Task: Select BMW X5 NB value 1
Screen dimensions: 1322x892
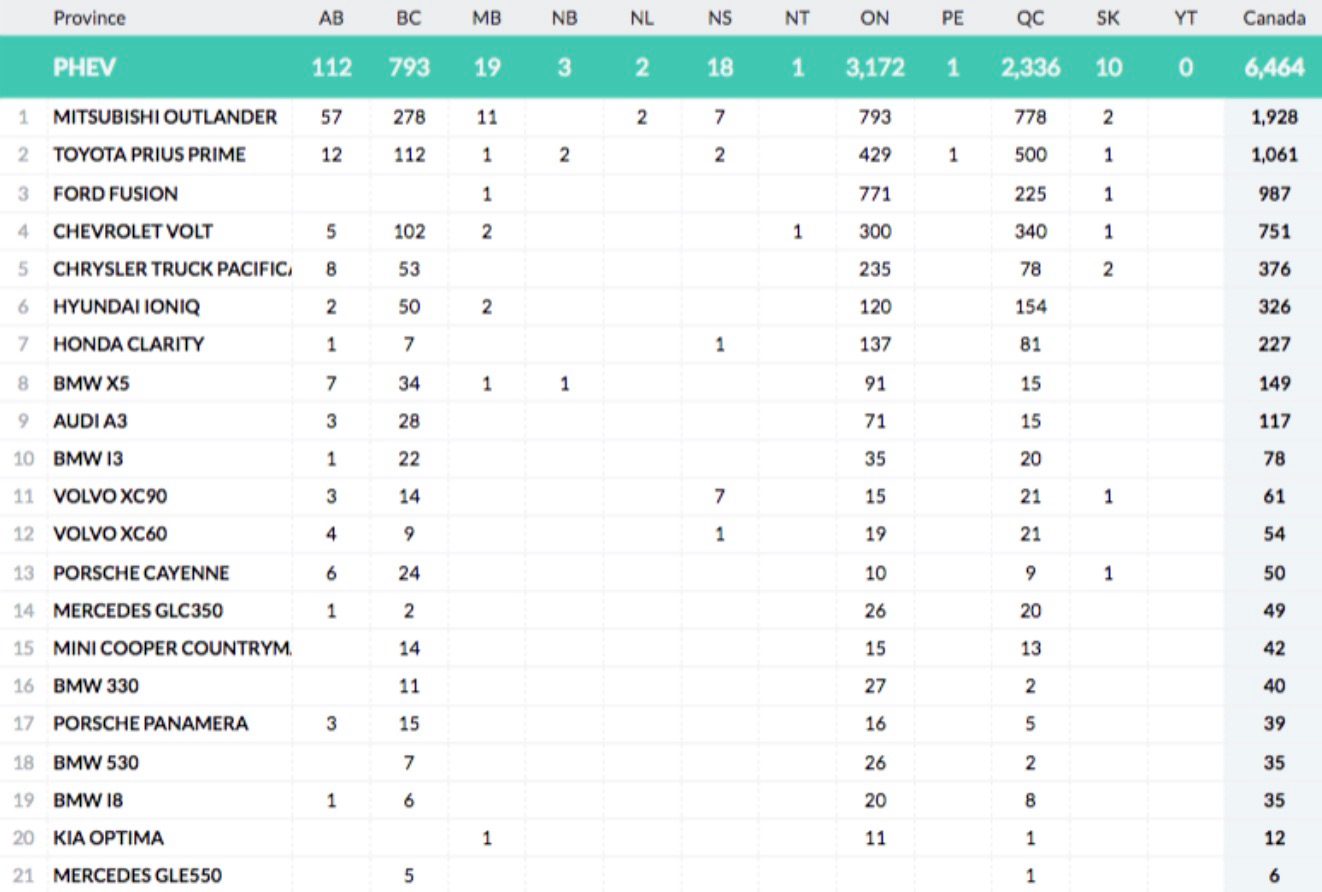Action: pos(564,383)
